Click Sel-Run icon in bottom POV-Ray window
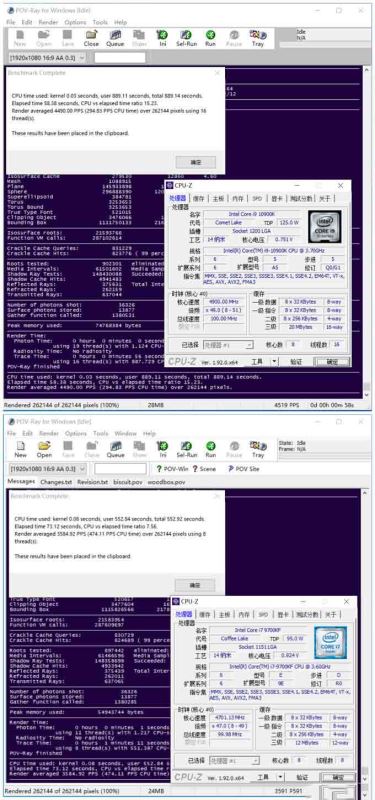This screenshot has height=800, width=375. pyautogui.click(x=187, y=449)
